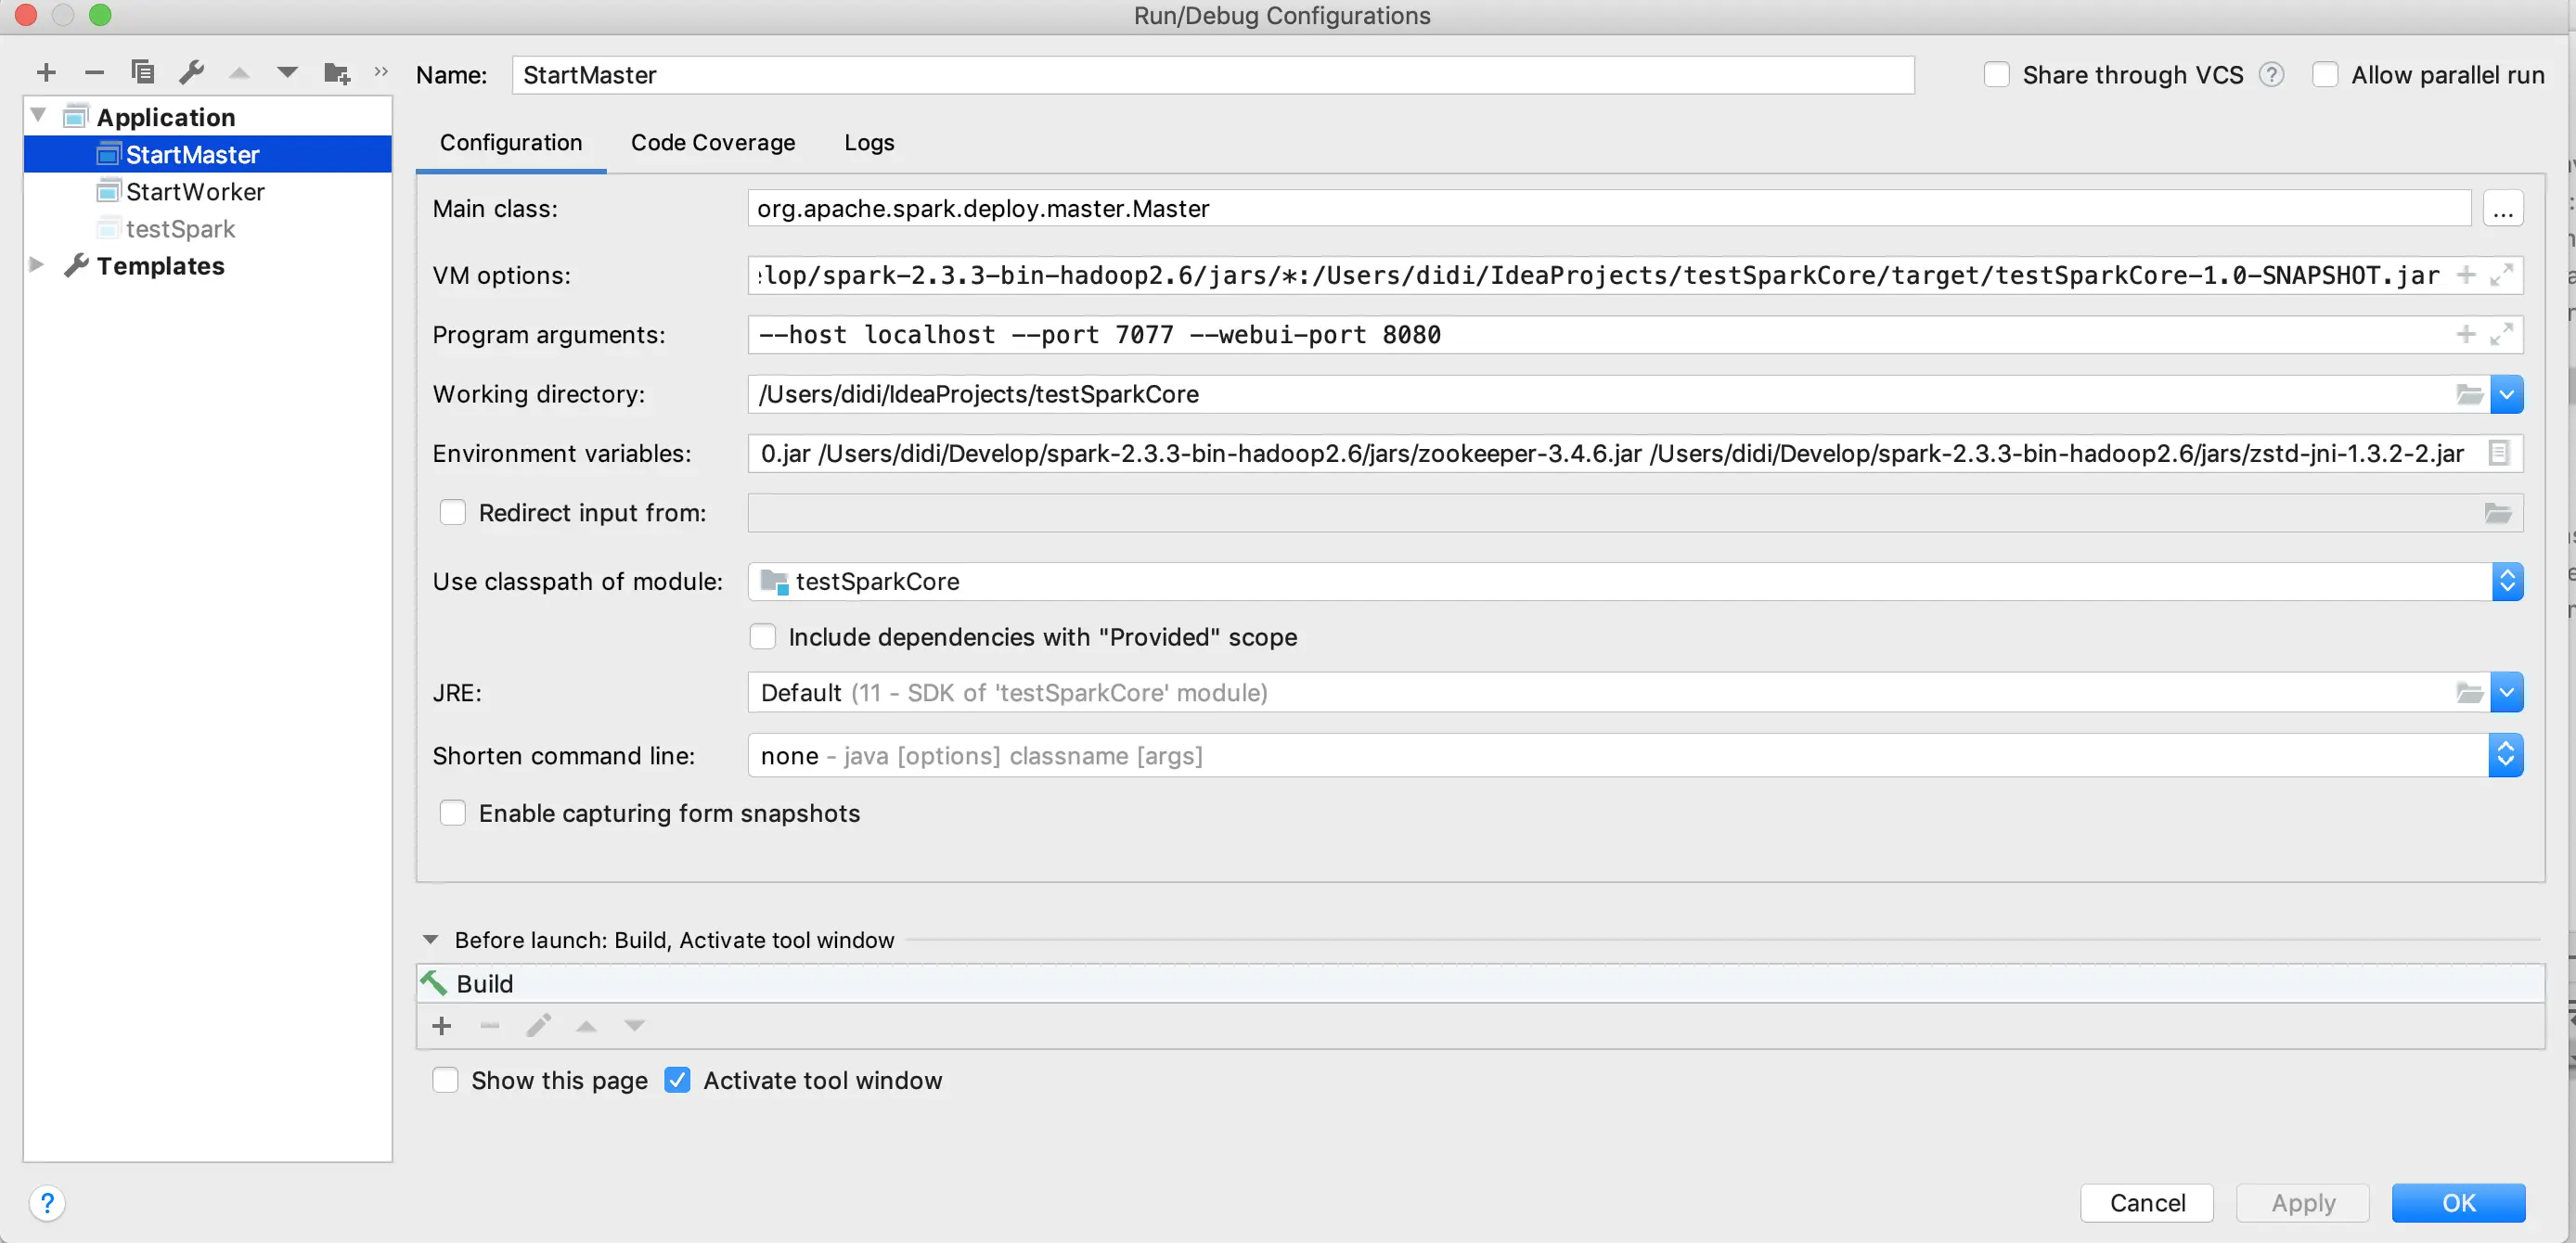Screen dimensions: 2576x1243
Task: Remove the Build step before launch
Action: [x=489, y=1025]
